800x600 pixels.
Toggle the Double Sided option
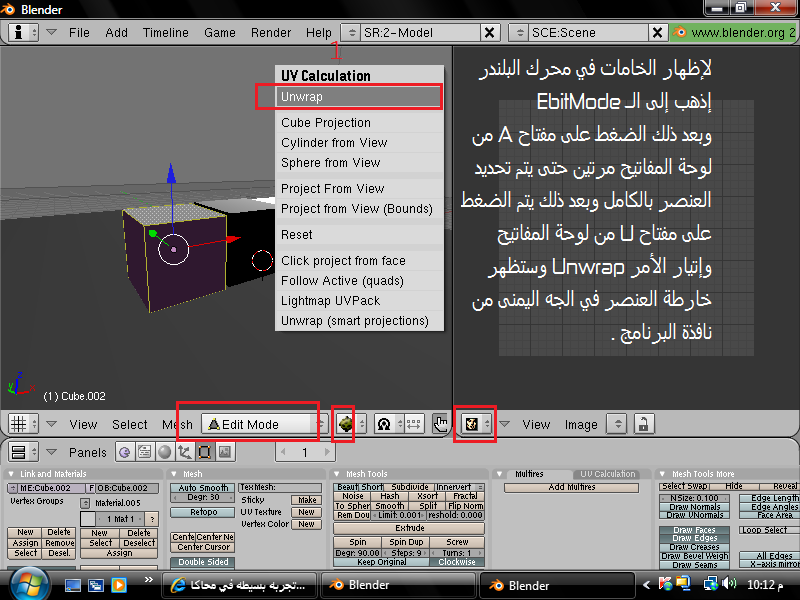pos(203,562)
